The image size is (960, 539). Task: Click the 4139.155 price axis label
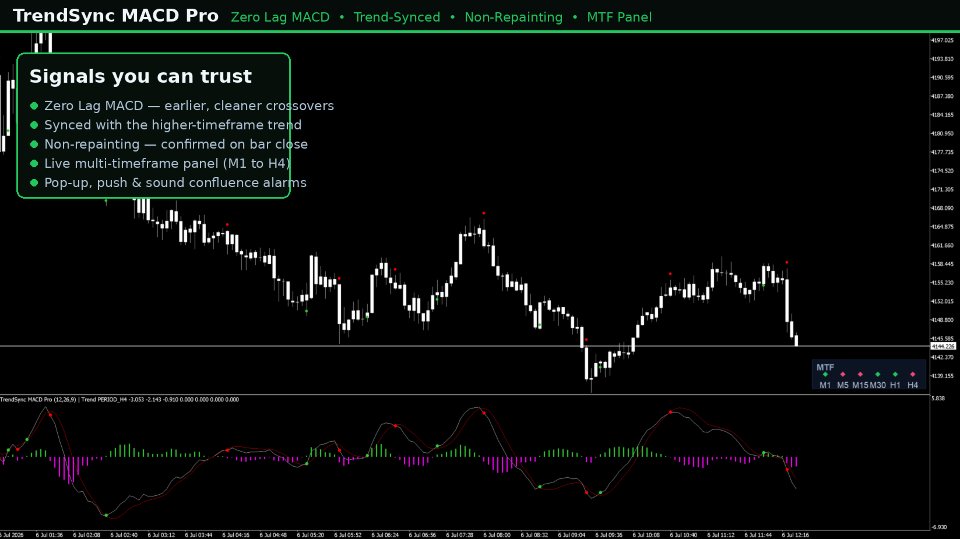pyautogui.click(x=942, y=376)
